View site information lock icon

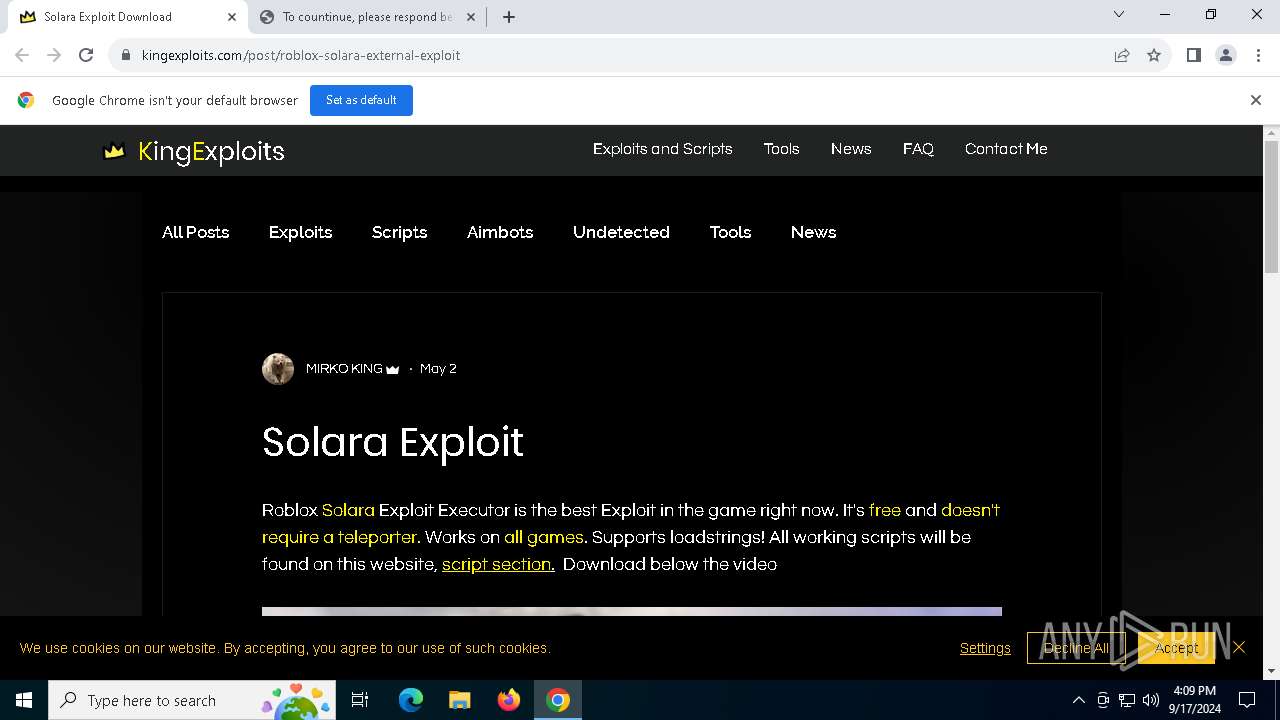tap(125, 55)
